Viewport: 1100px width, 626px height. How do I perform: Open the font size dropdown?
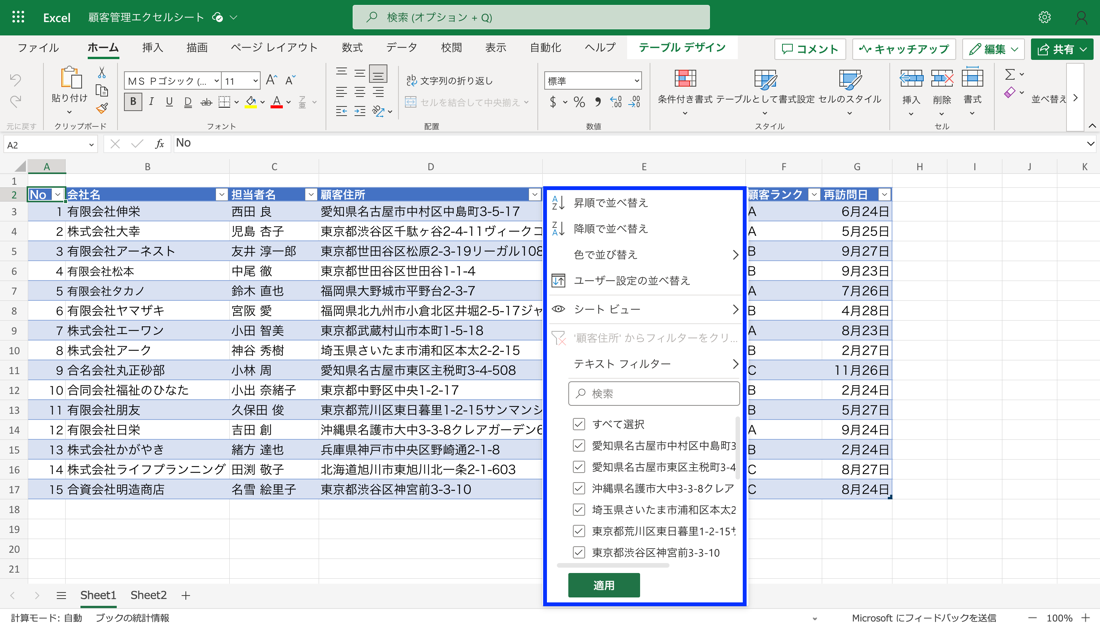(255, 81)
